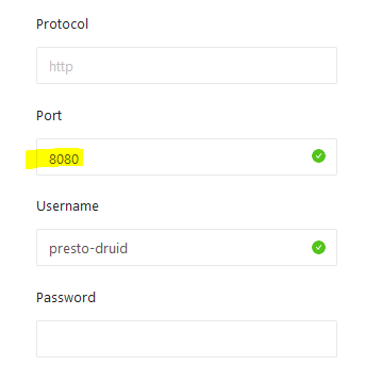Click the green validation icon beside presto-druid
Image resolution: width=365 pixels, height=365 pixels.
tap(319, 247)
